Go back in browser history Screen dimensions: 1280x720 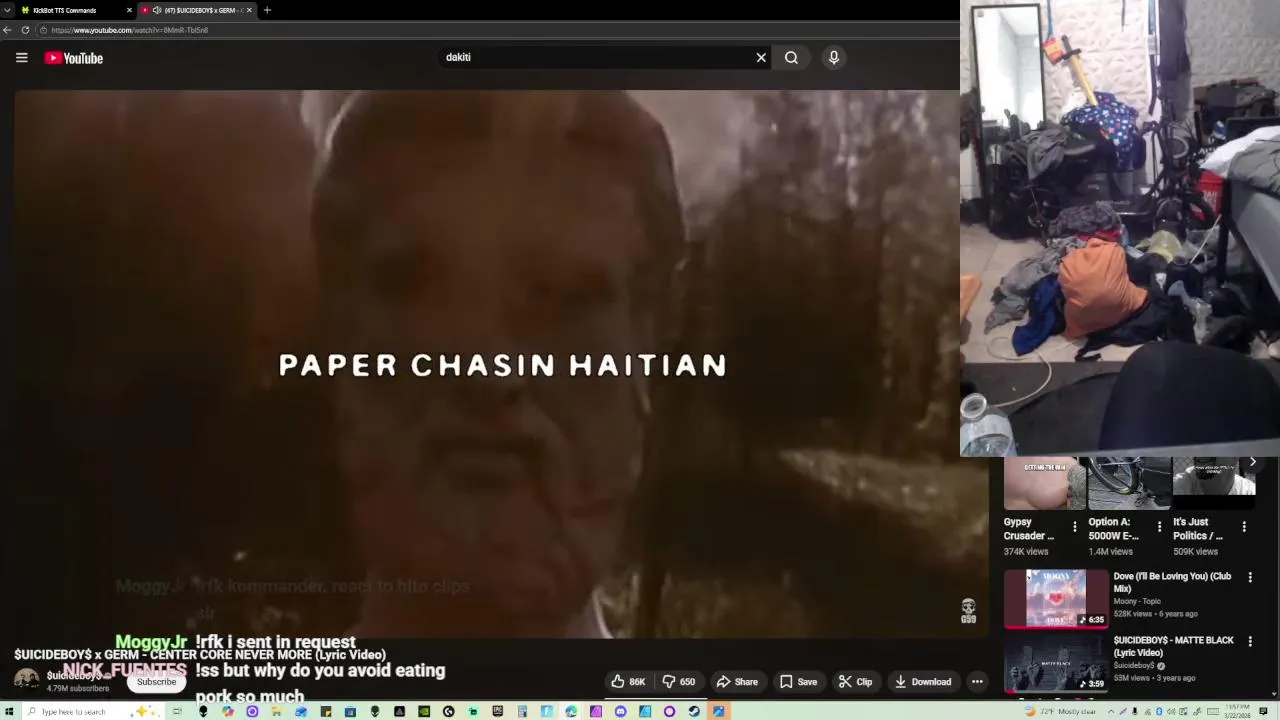pyautogui.click(x=7, y=30)
